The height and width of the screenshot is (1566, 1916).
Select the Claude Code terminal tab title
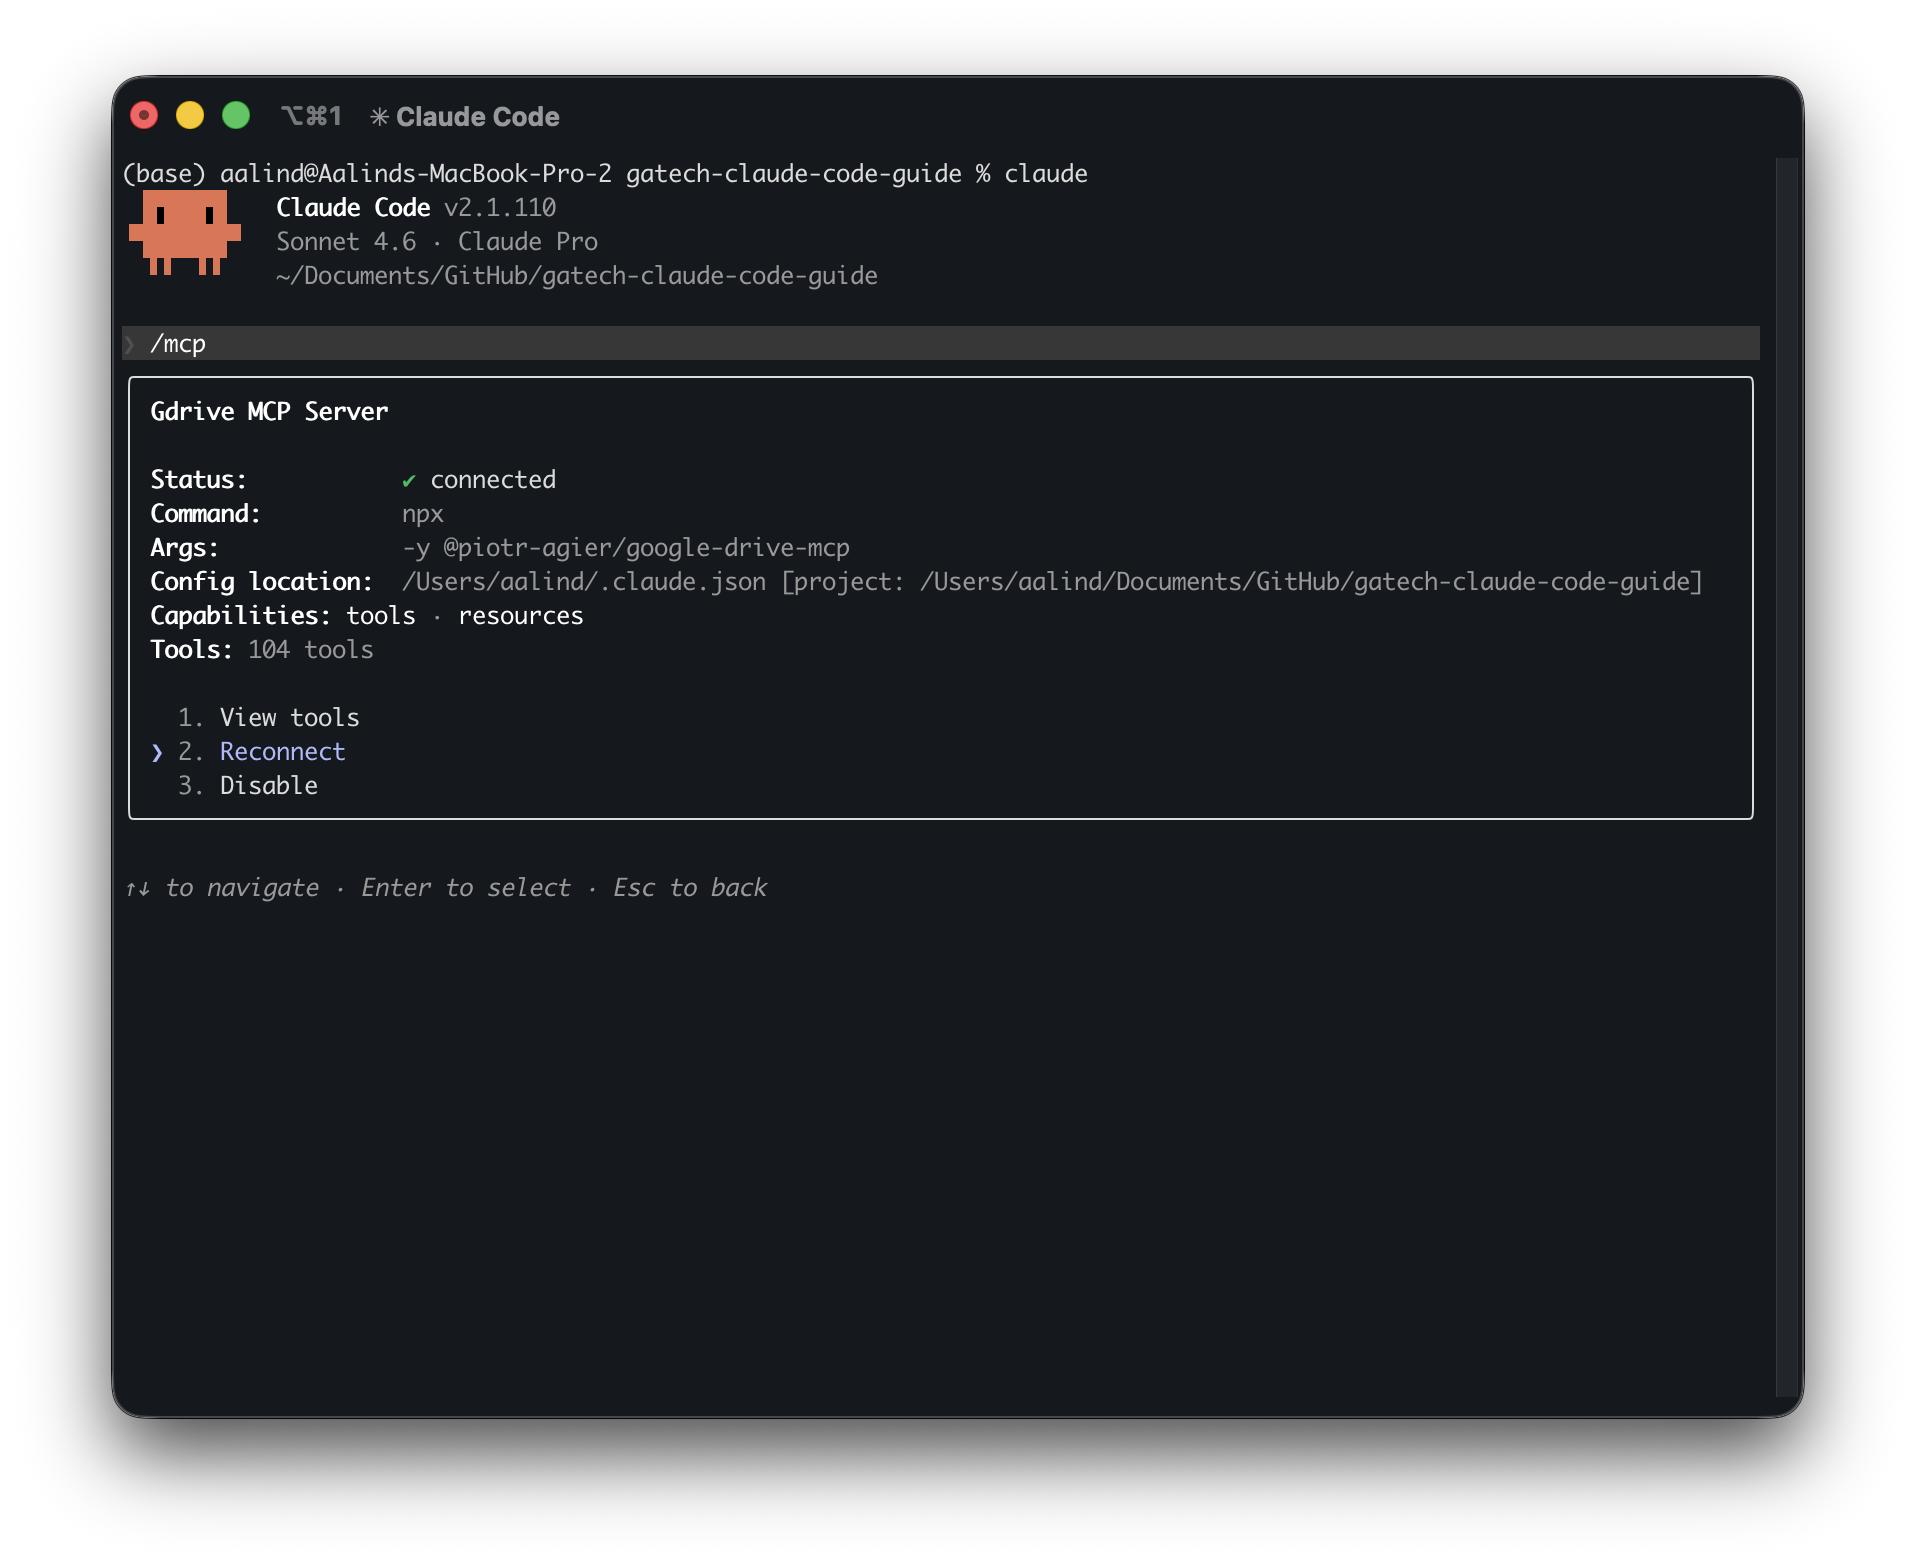tap(477, 116)
